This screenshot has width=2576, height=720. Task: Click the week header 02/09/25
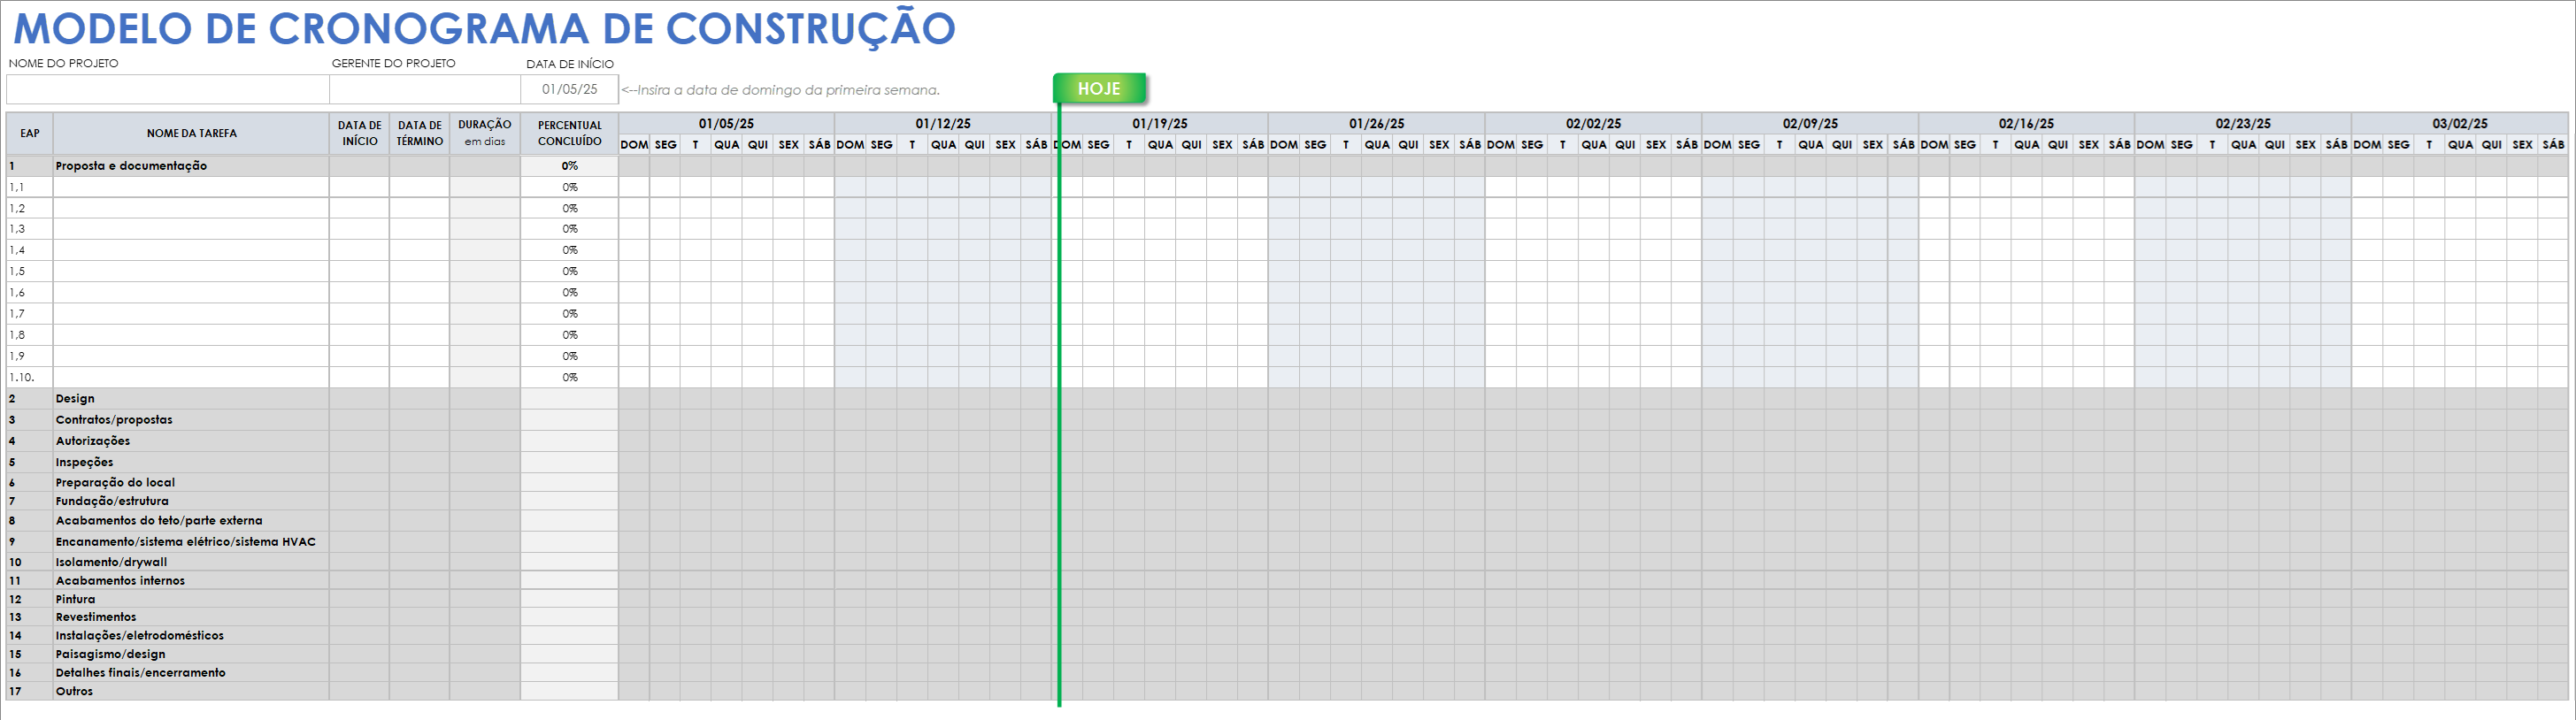point(1810,124)
